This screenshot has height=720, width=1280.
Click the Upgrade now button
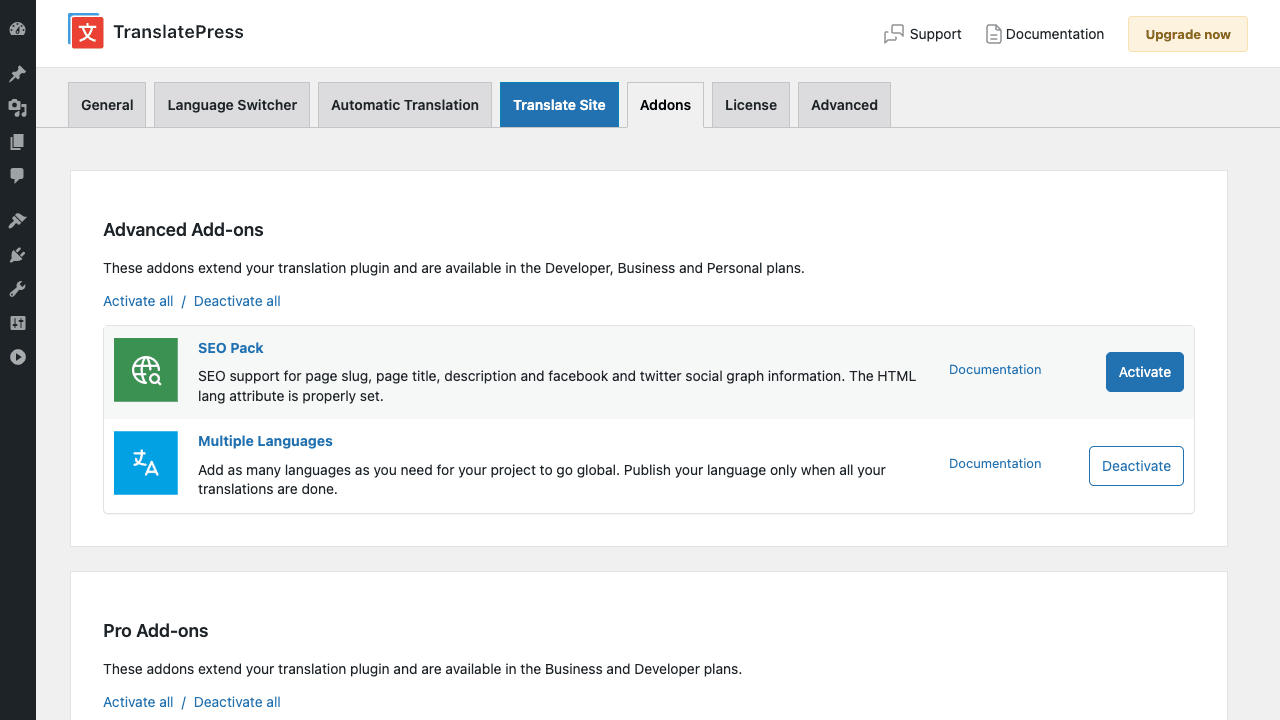point(1188,34)
